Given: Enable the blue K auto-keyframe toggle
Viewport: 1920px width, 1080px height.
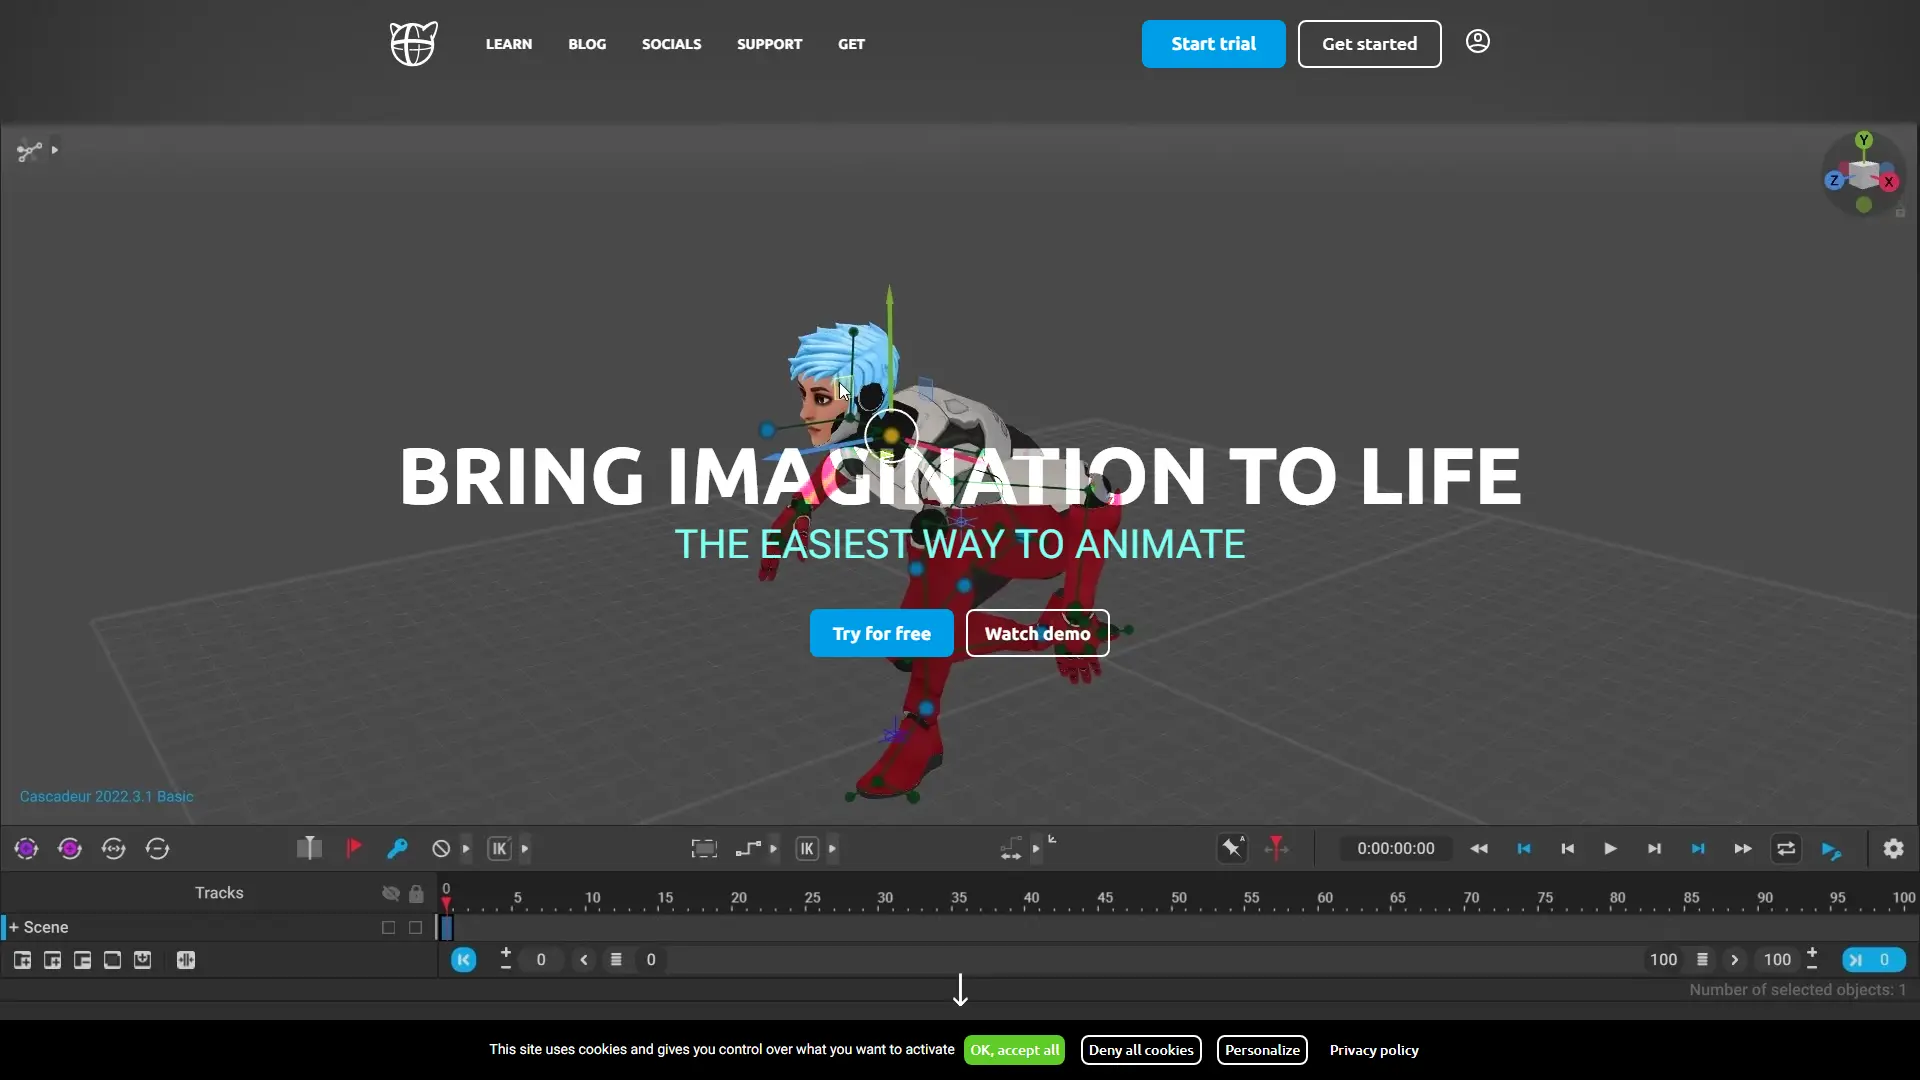Looking at the screenshot, I should click(x=464, y=959).
